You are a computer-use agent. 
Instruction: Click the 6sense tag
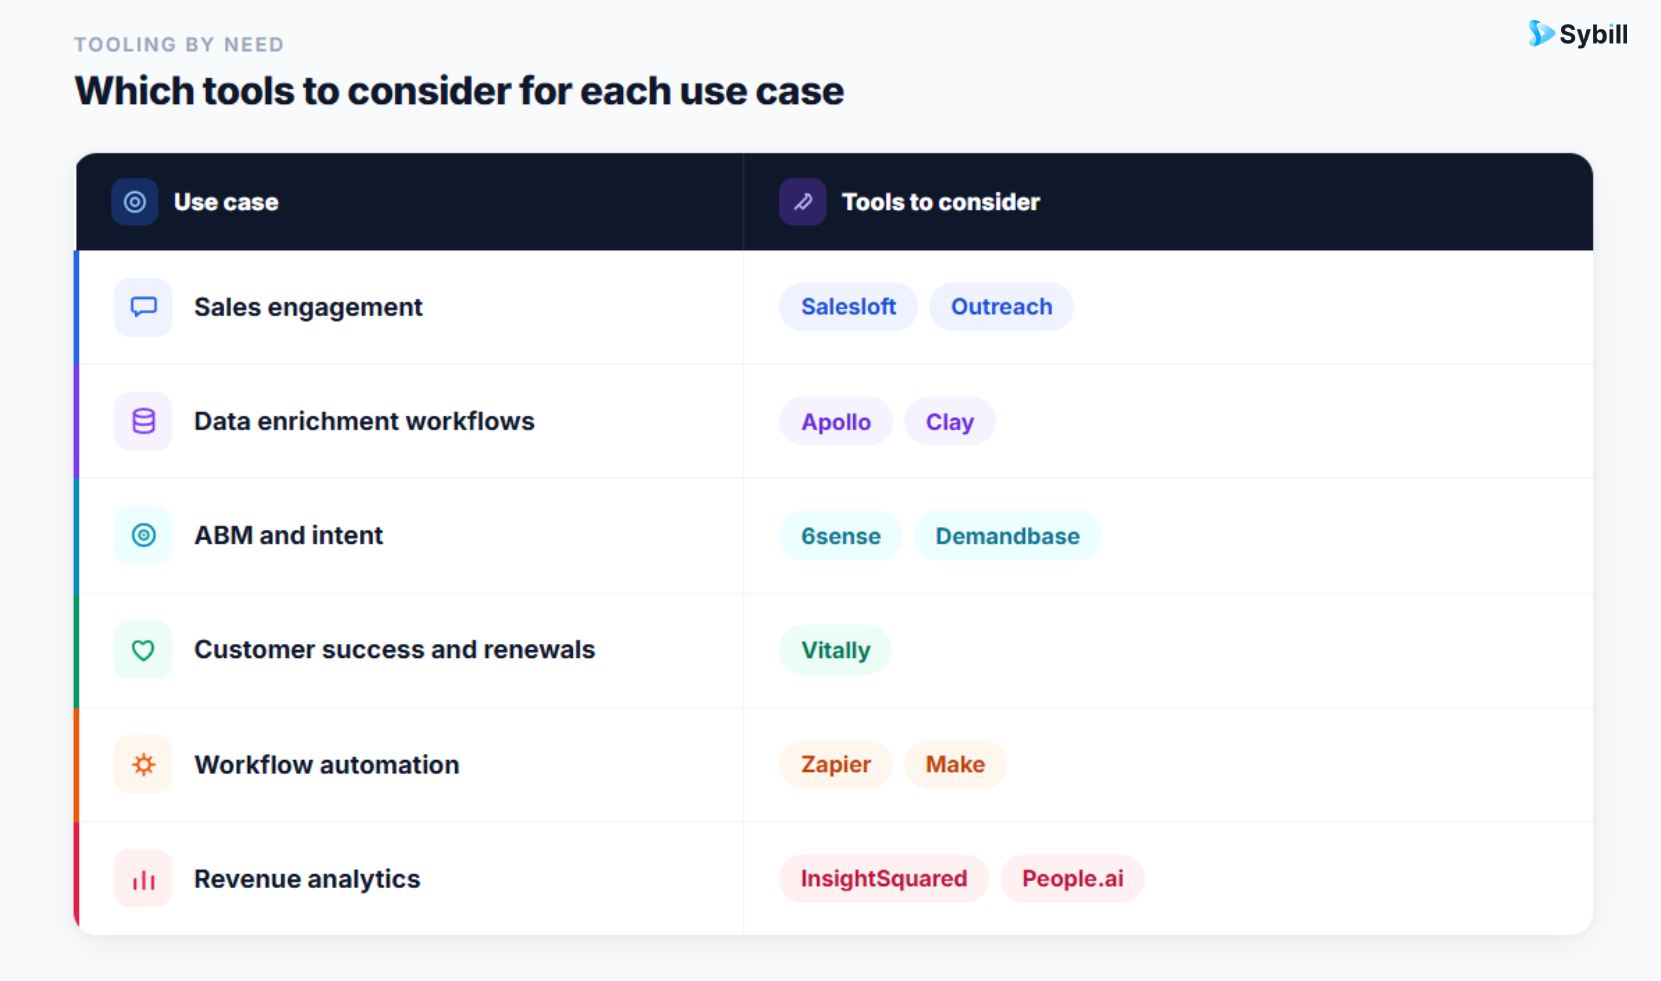[841, 536]
